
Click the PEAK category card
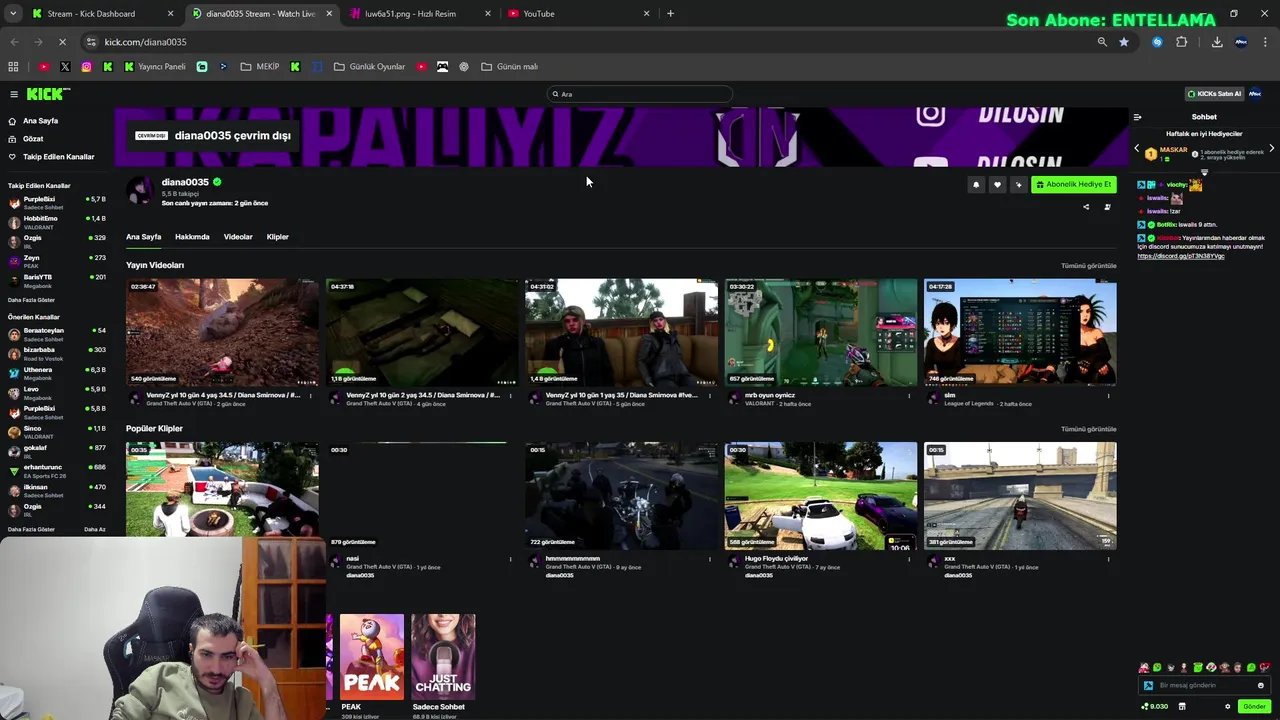coord(372,656)
